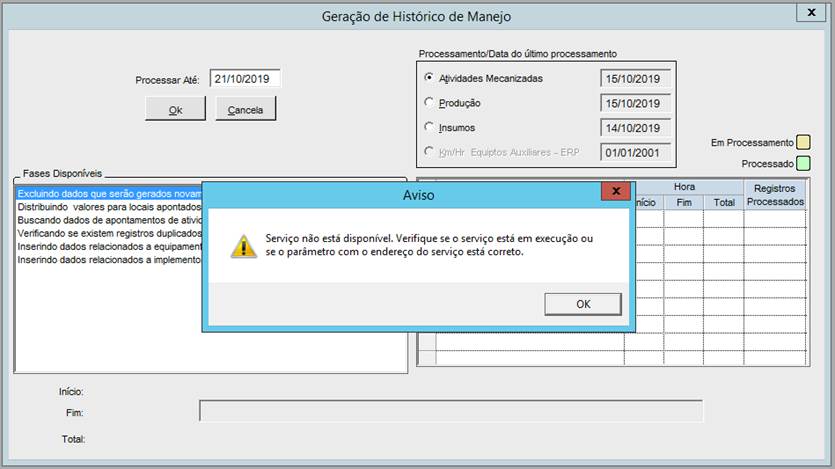Click the yellow Em Processamento swatch

(803, 142)
